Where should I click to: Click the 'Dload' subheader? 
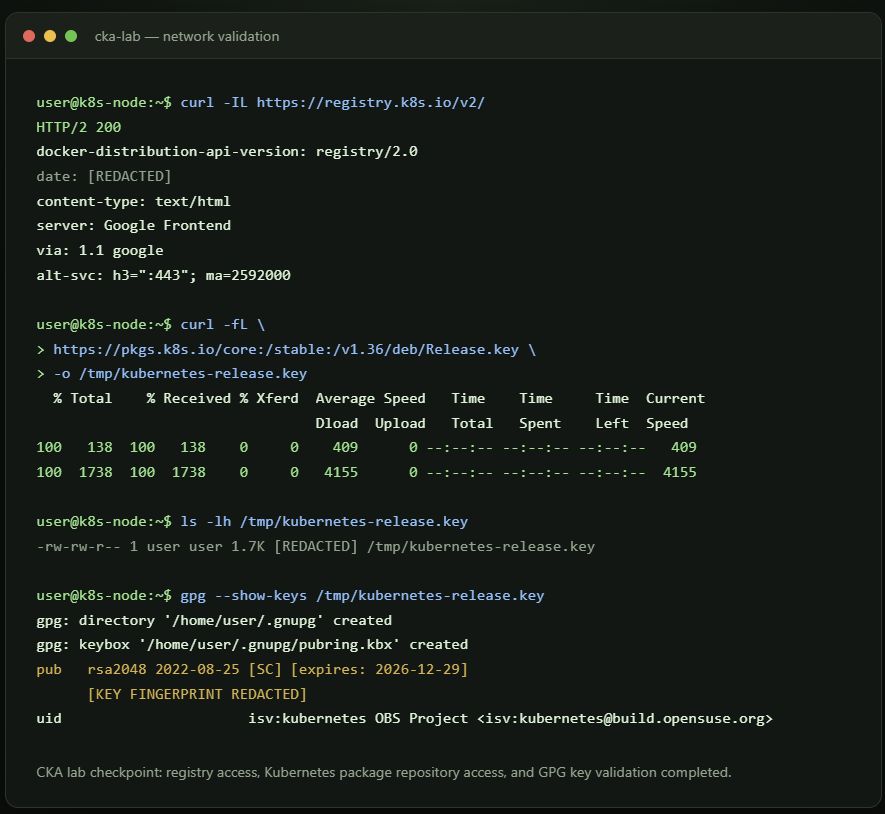[x=336, y=423]
